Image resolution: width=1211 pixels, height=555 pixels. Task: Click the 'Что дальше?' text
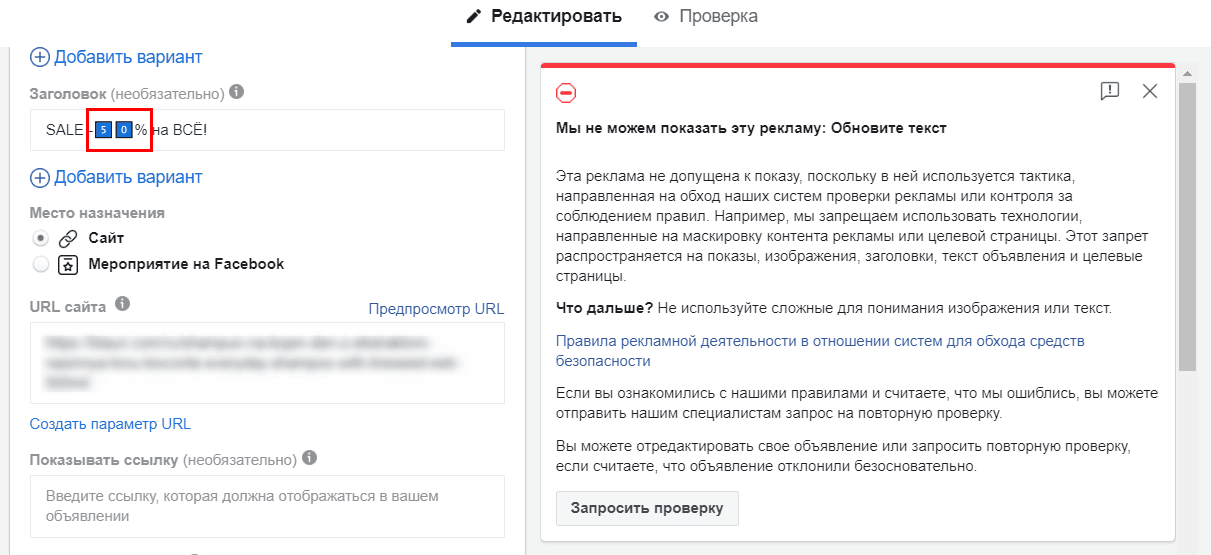pos(604,308)
